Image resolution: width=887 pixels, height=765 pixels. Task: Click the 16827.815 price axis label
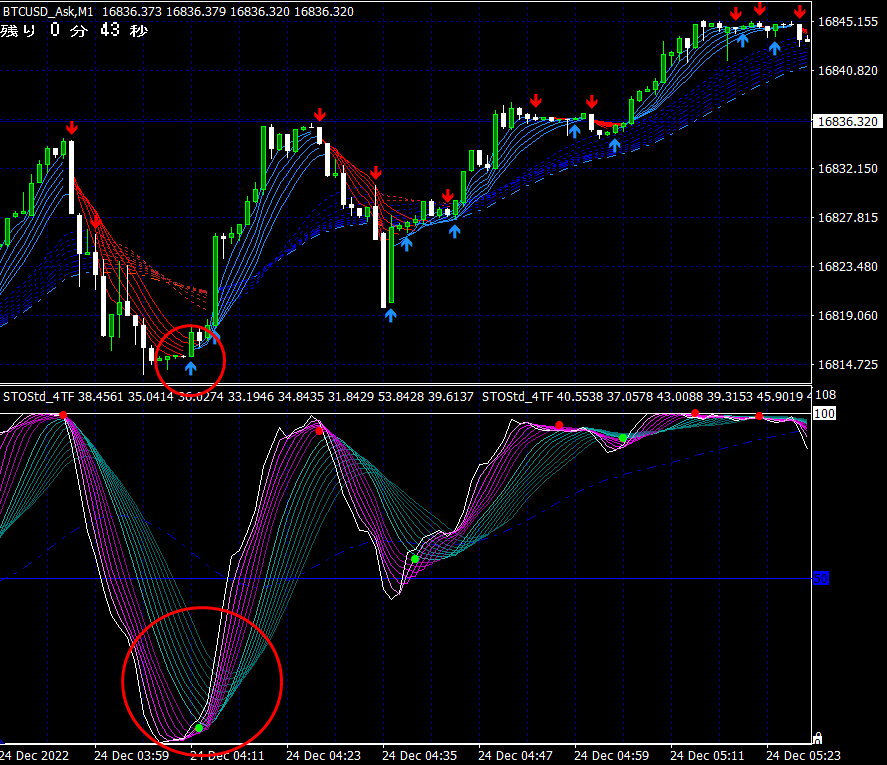[847, 218]
